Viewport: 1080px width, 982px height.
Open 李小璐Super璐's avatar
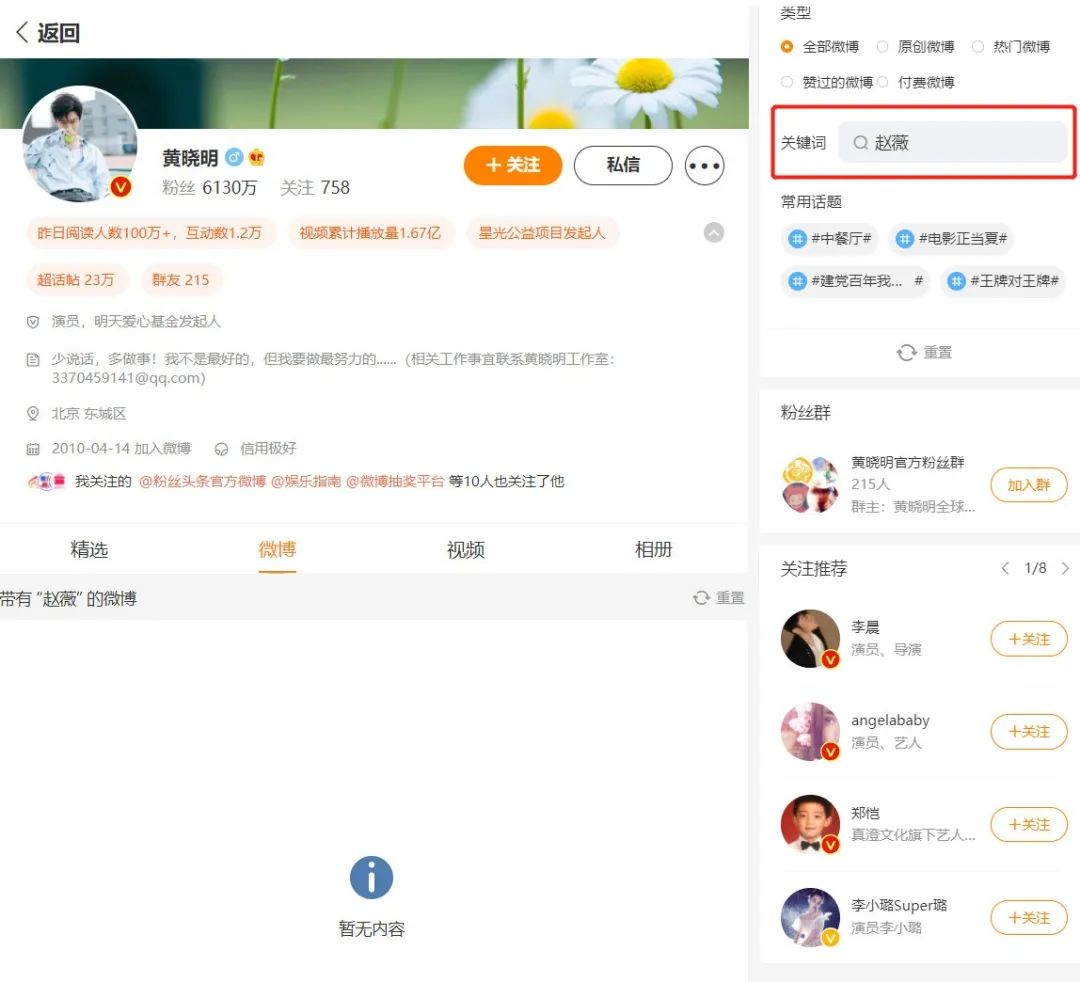click(x=810, y=917)
